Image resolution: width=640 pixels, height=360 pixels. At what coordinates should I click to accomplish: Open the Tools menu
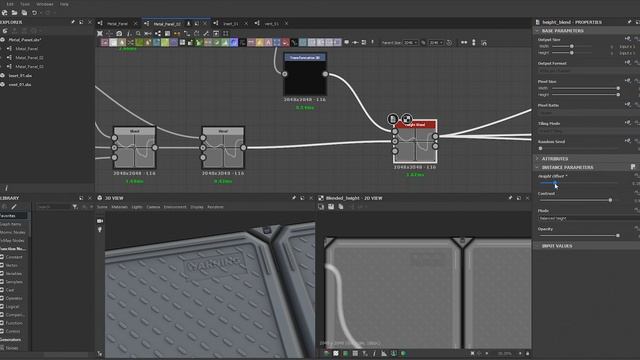tap(25, 4)
